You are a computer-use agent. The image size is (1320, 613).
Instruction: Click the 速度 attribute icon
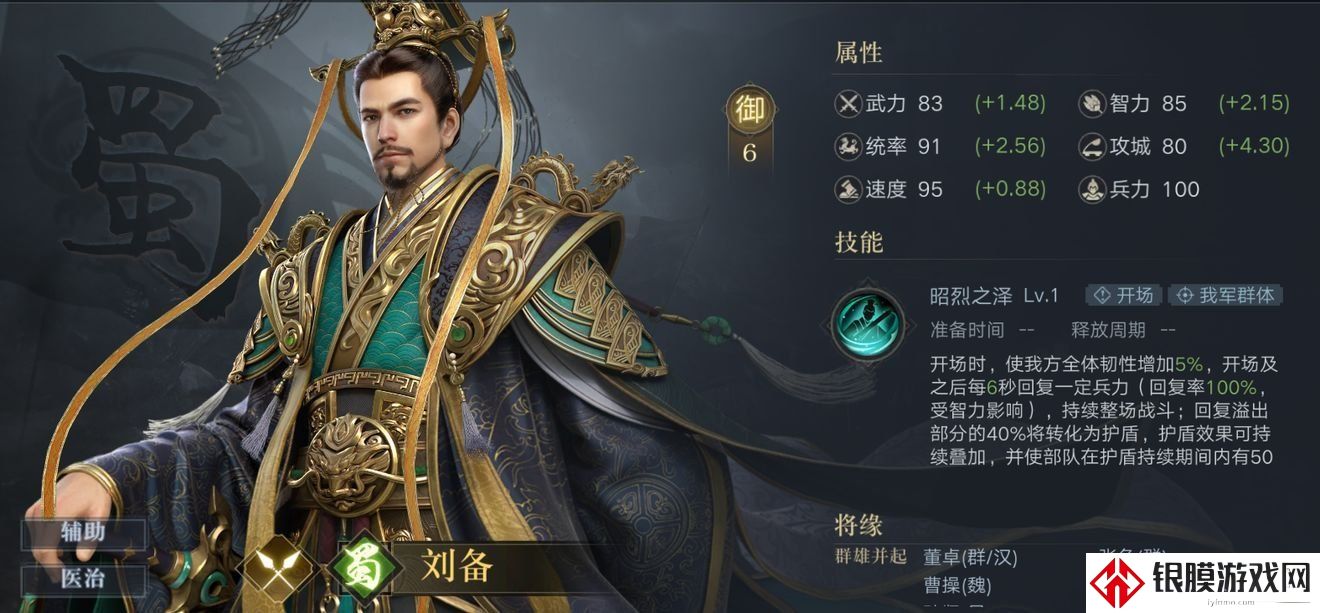(849, 188)
